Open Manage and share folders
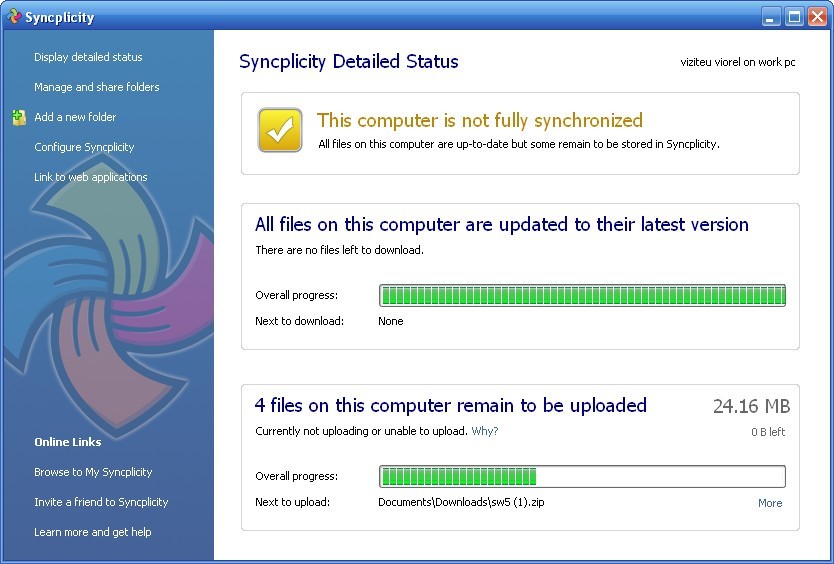Viewport: 834px width, 564px height. pos(97,87)
